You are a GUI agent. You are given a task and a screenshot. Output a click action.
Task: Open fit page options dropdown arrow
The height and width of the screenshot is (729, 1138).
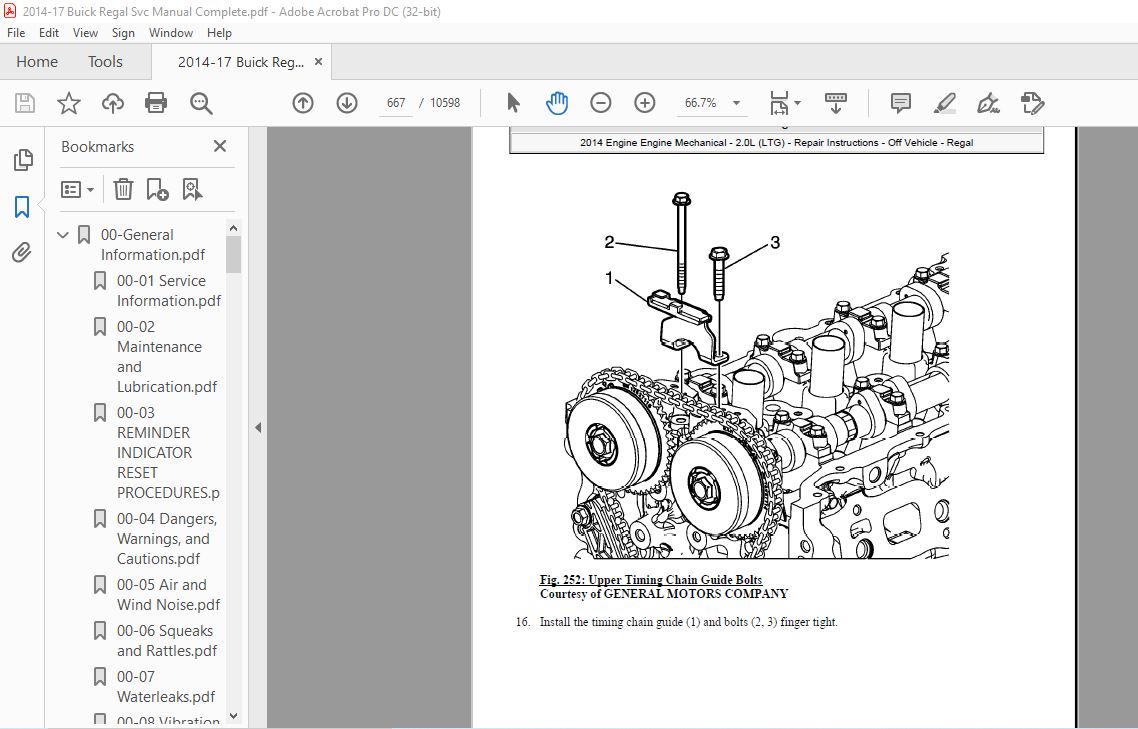coord(798,103)
